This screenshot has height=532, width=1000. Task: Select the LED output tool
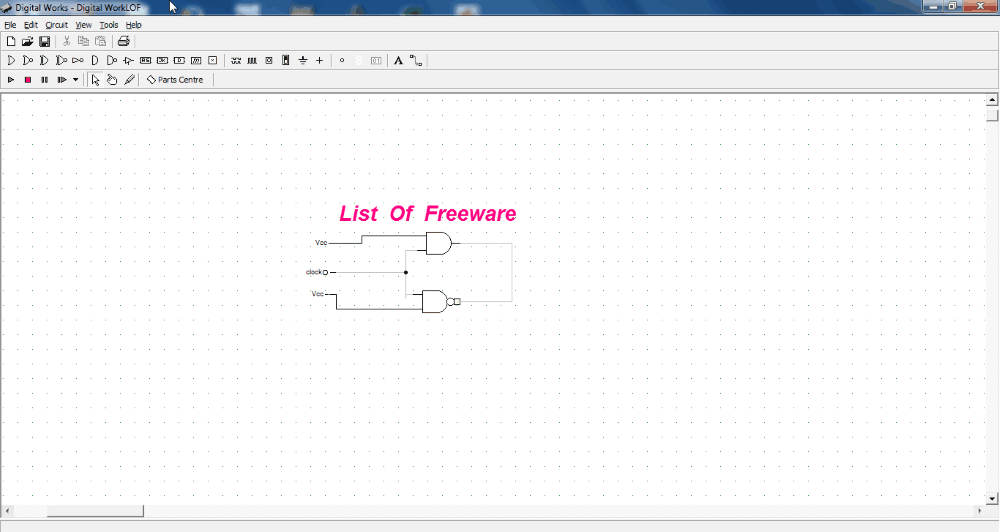[x=342, y=61]
